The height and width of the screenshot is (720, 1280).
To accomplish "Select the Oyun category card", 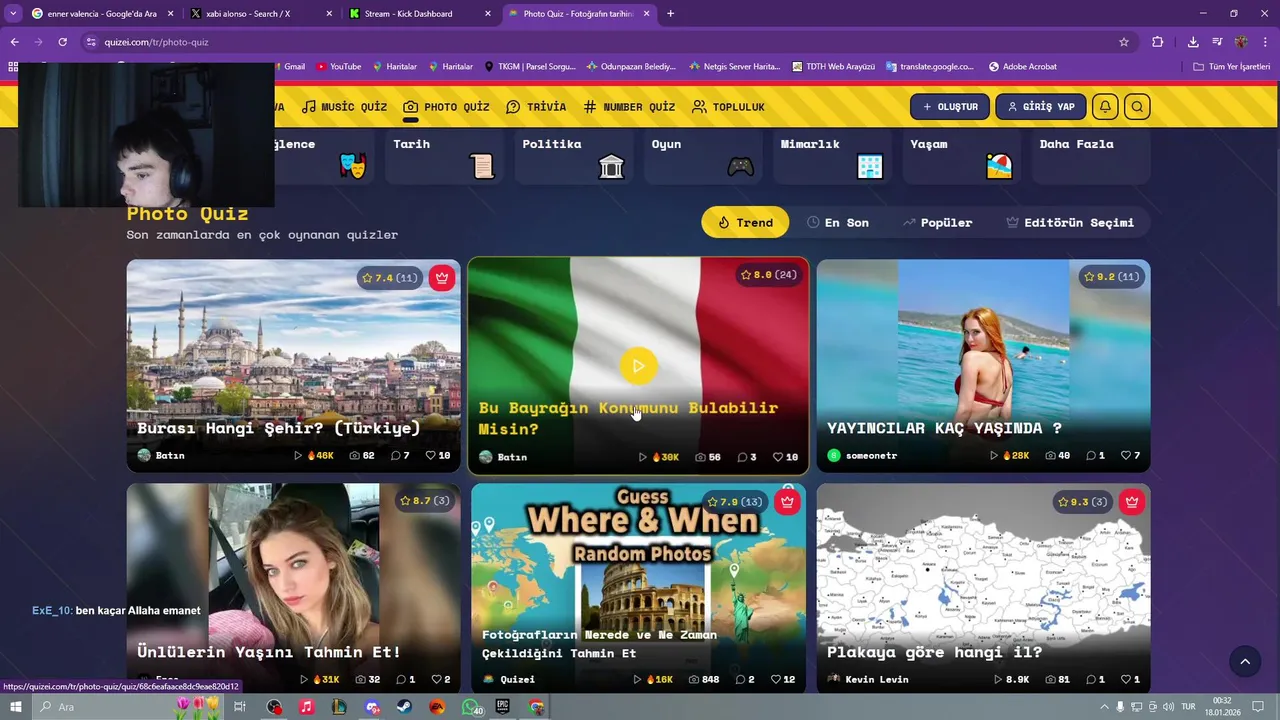I will (703, 157).
